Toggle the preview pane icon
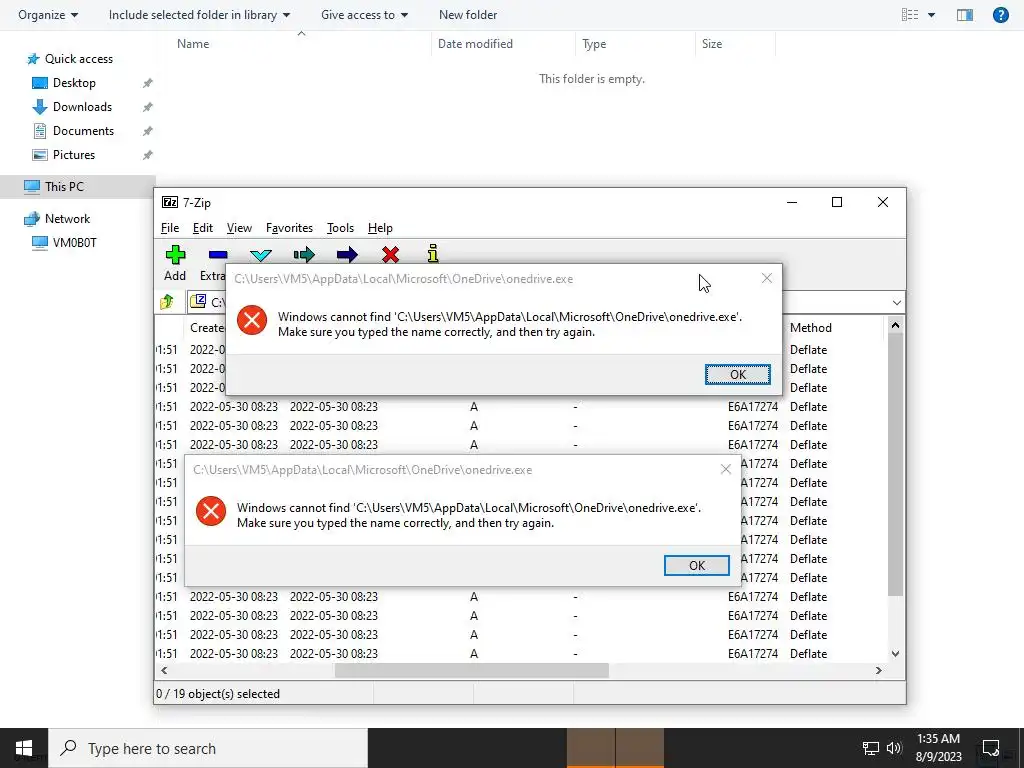 (965, 14)
